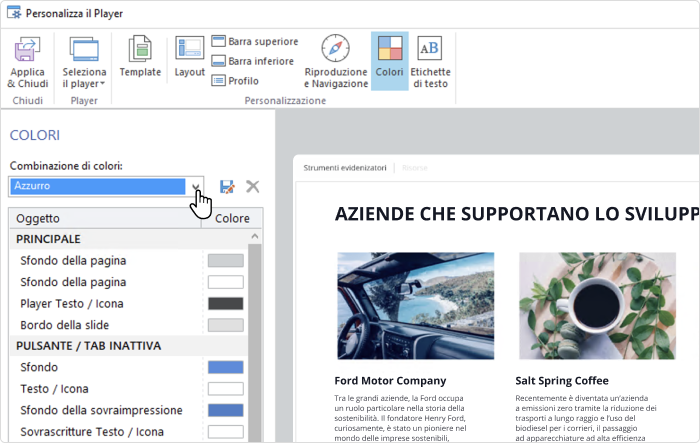700x443 pixels.
Task: Click the Oggetto column header
Action: pos(105,218)
